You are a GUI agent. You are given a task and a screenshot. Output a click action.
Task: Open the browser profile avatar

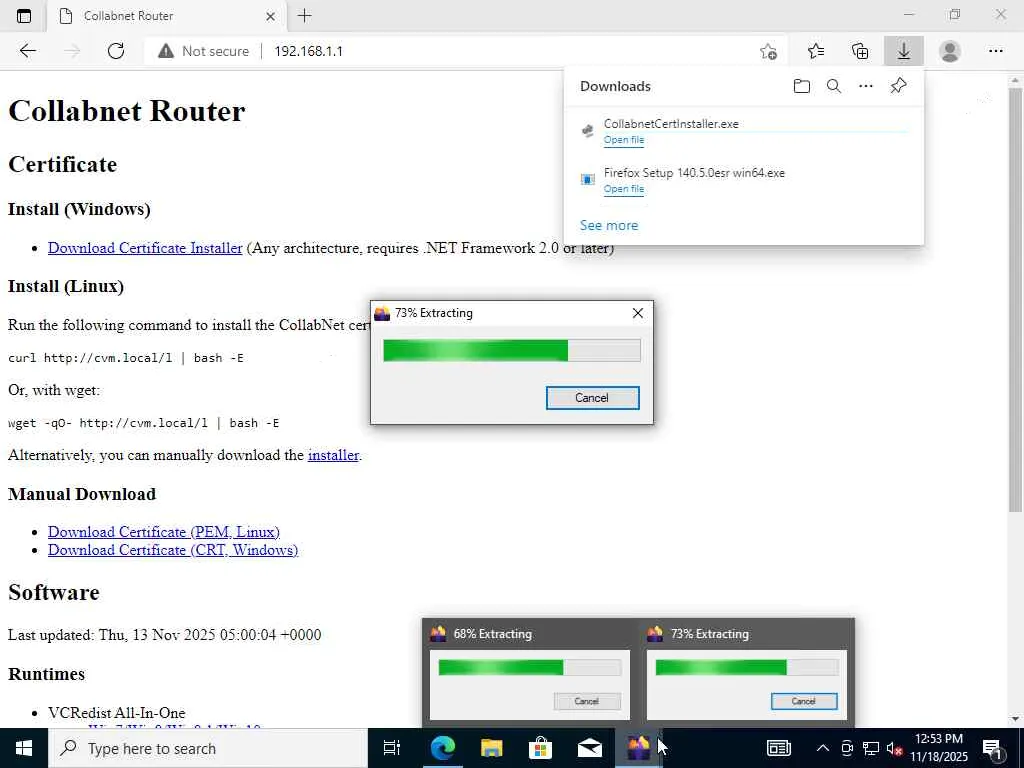(950, 51)
